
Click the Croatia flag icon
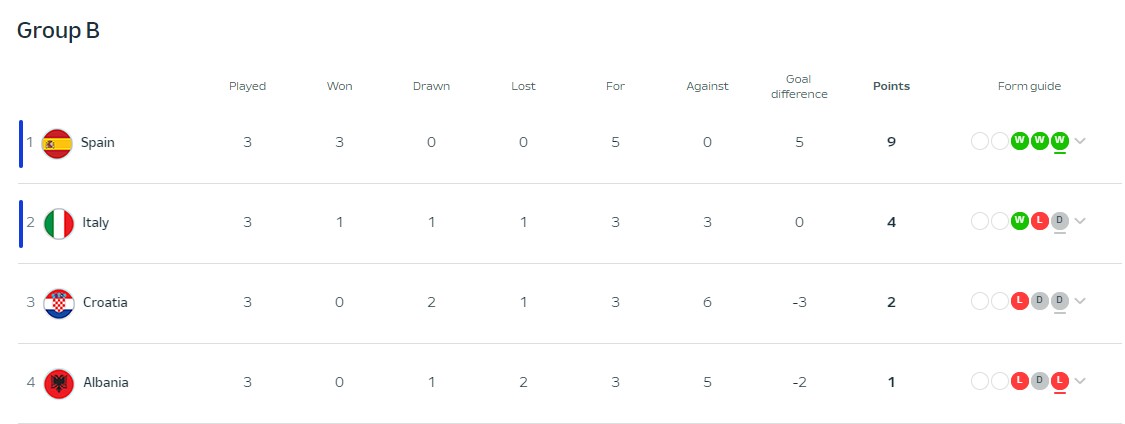59,303
